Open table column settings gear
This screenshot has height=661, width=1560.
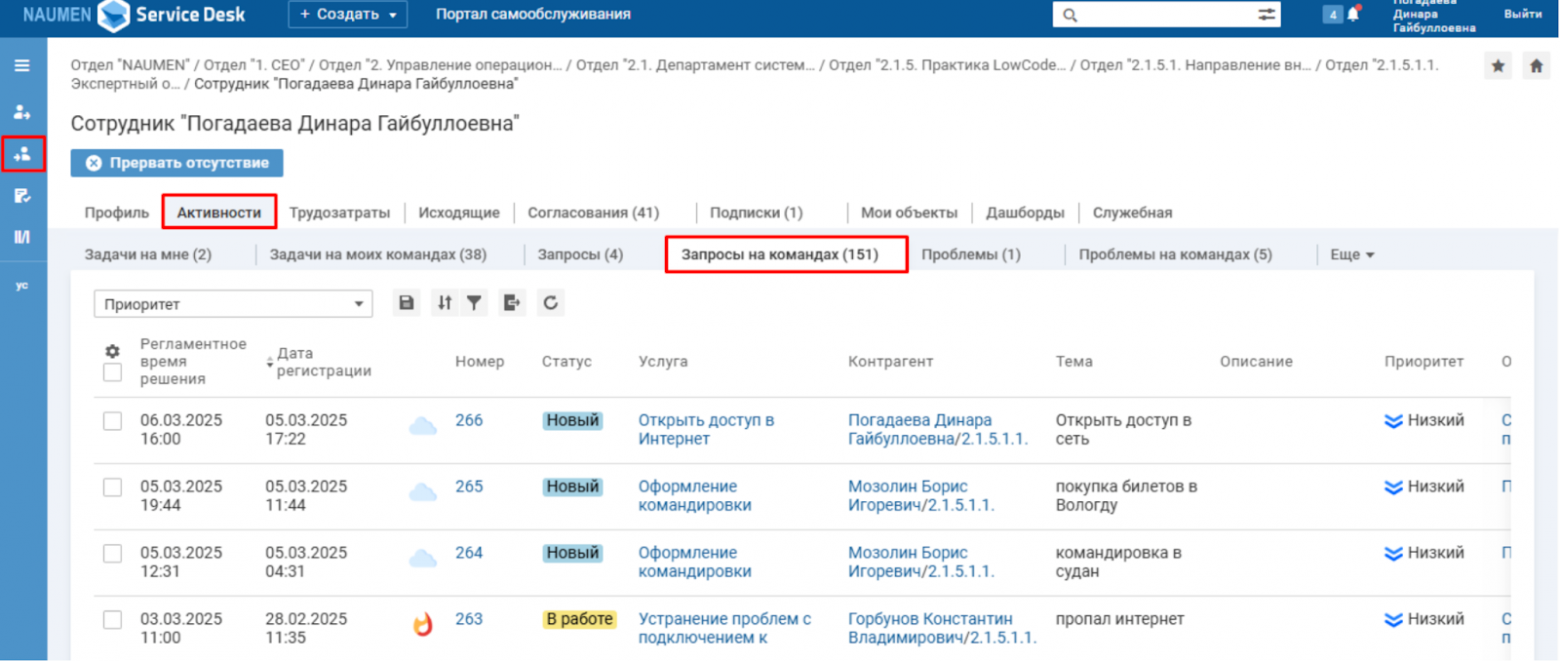click(x=113, y=351)
